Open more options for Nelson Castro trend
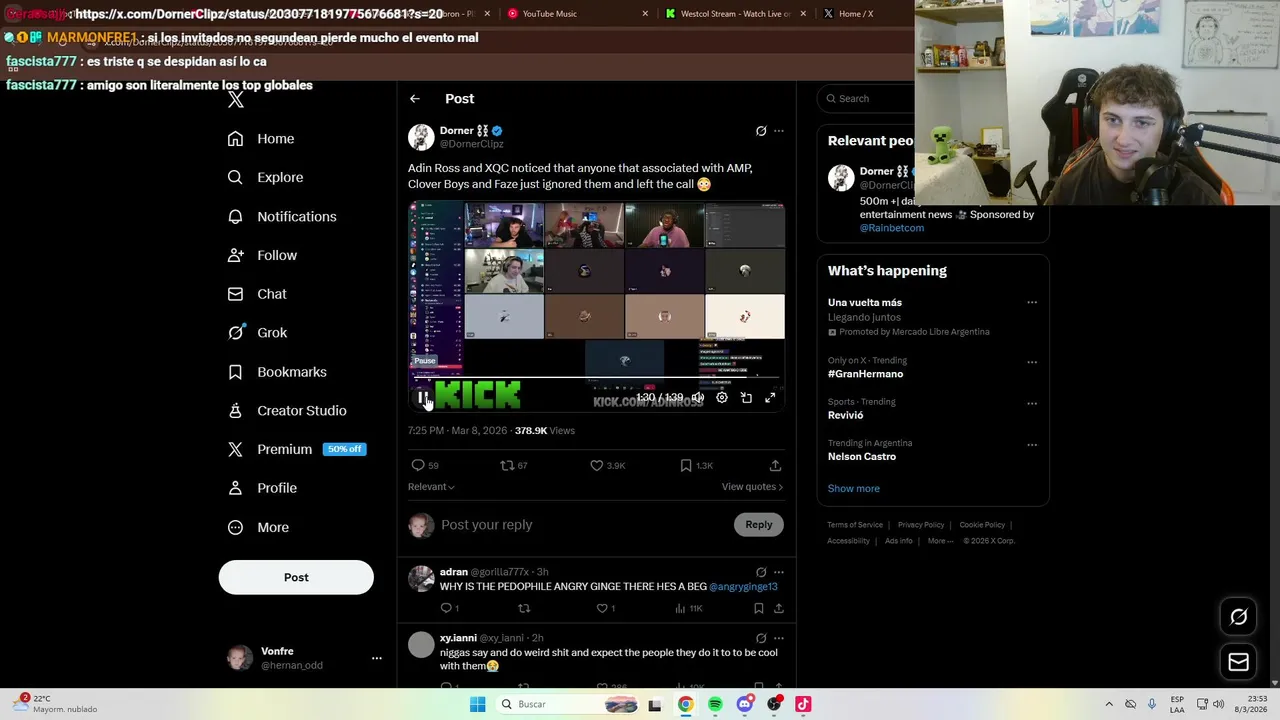The image size is (1280, 720). (x=1032, y=445)
